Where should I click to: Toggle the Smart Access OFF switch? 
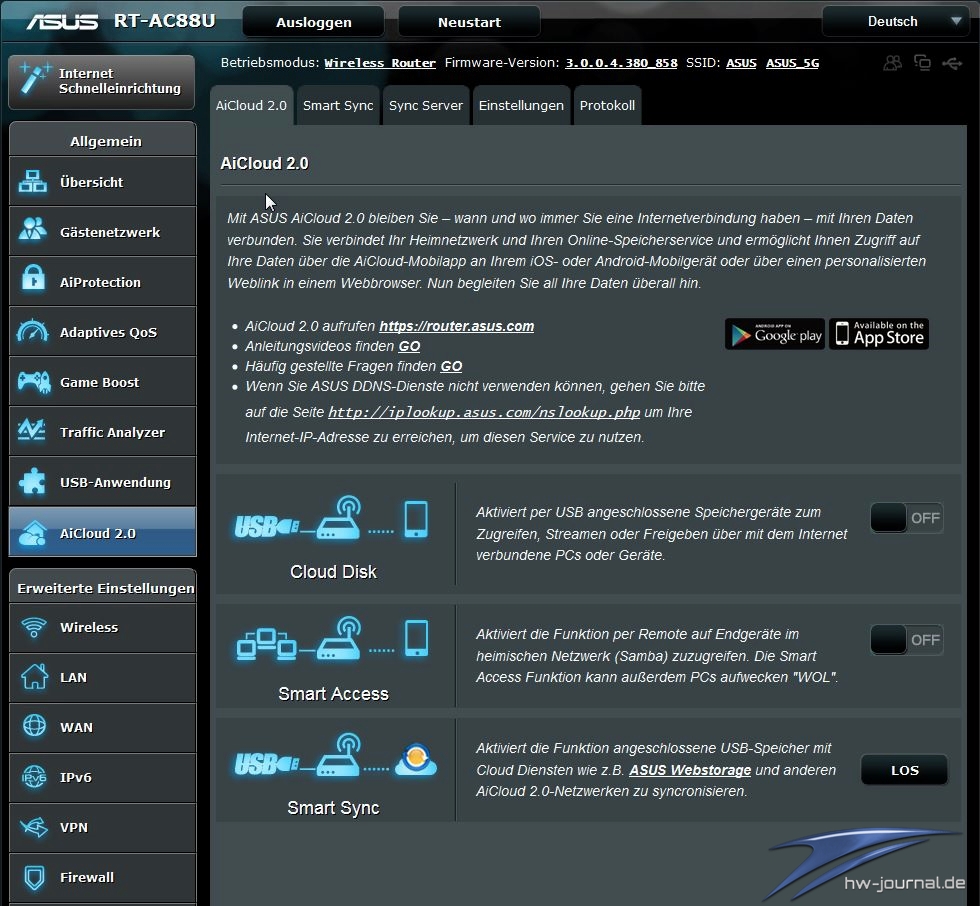click(906, 640)
